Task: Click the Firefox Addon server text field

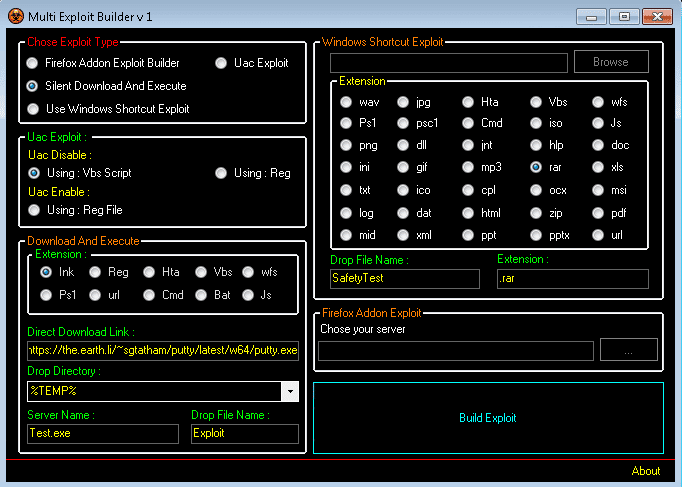Action: 455,350
